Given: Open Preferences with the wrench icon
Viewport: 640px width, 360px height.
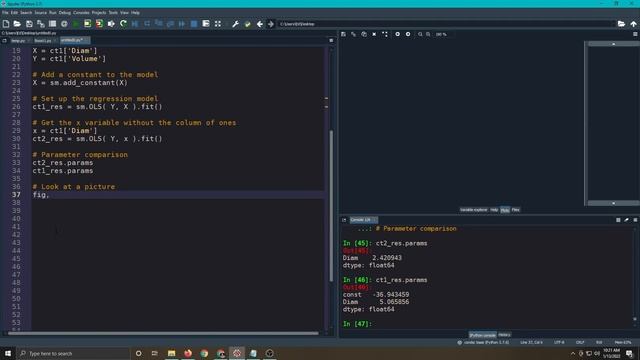Looking at the screenshot, I should [236, 24].
